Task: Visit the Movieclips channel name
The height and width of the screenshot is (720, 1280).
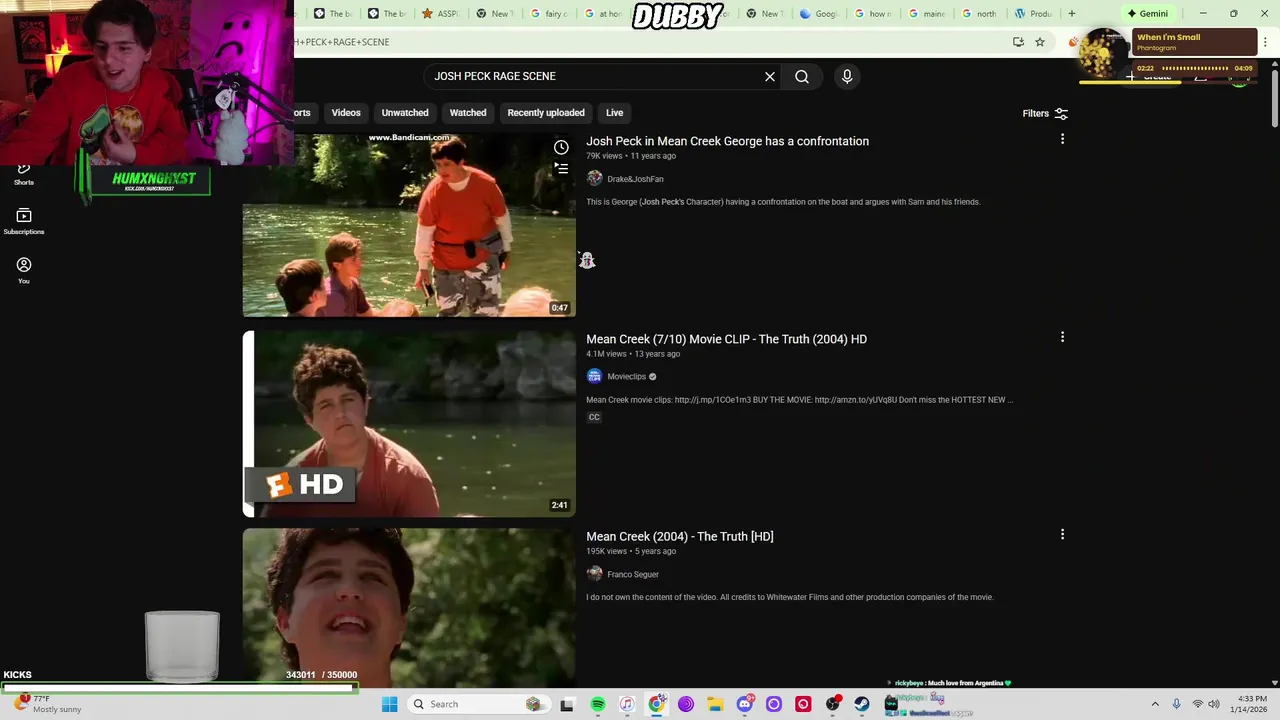Action: (627, 377)
